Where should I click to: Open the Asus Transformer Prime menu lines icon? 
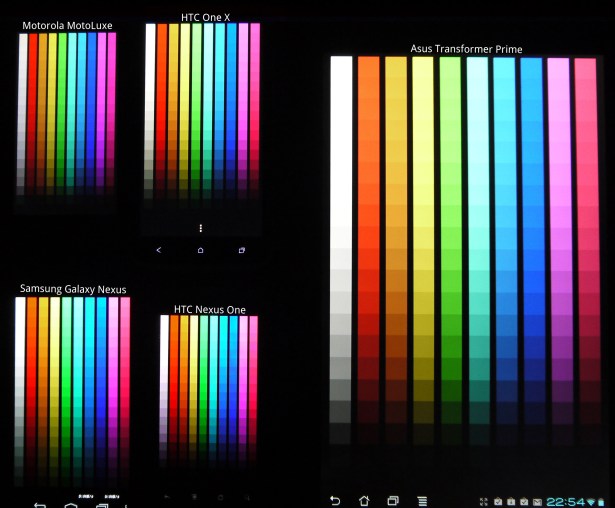(422, 501)
